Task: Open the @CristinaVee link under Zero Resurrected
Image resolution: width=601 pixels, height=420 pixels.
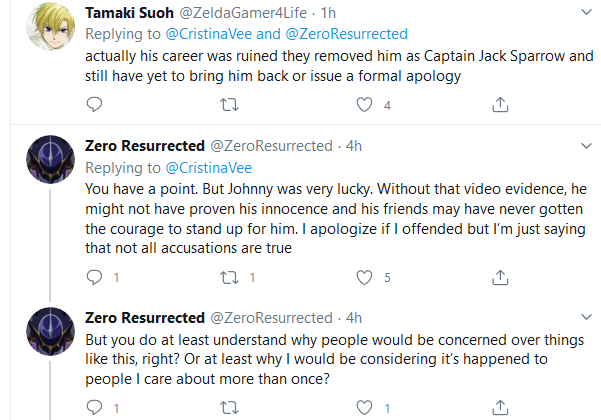Action: coord(209,168)
